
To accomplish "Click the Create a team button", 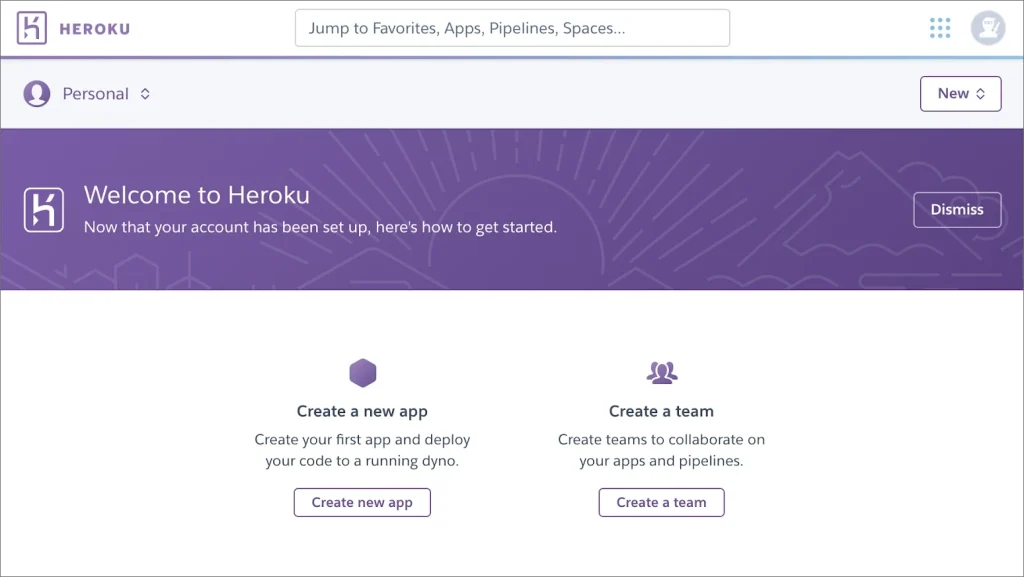I will 661,503.
